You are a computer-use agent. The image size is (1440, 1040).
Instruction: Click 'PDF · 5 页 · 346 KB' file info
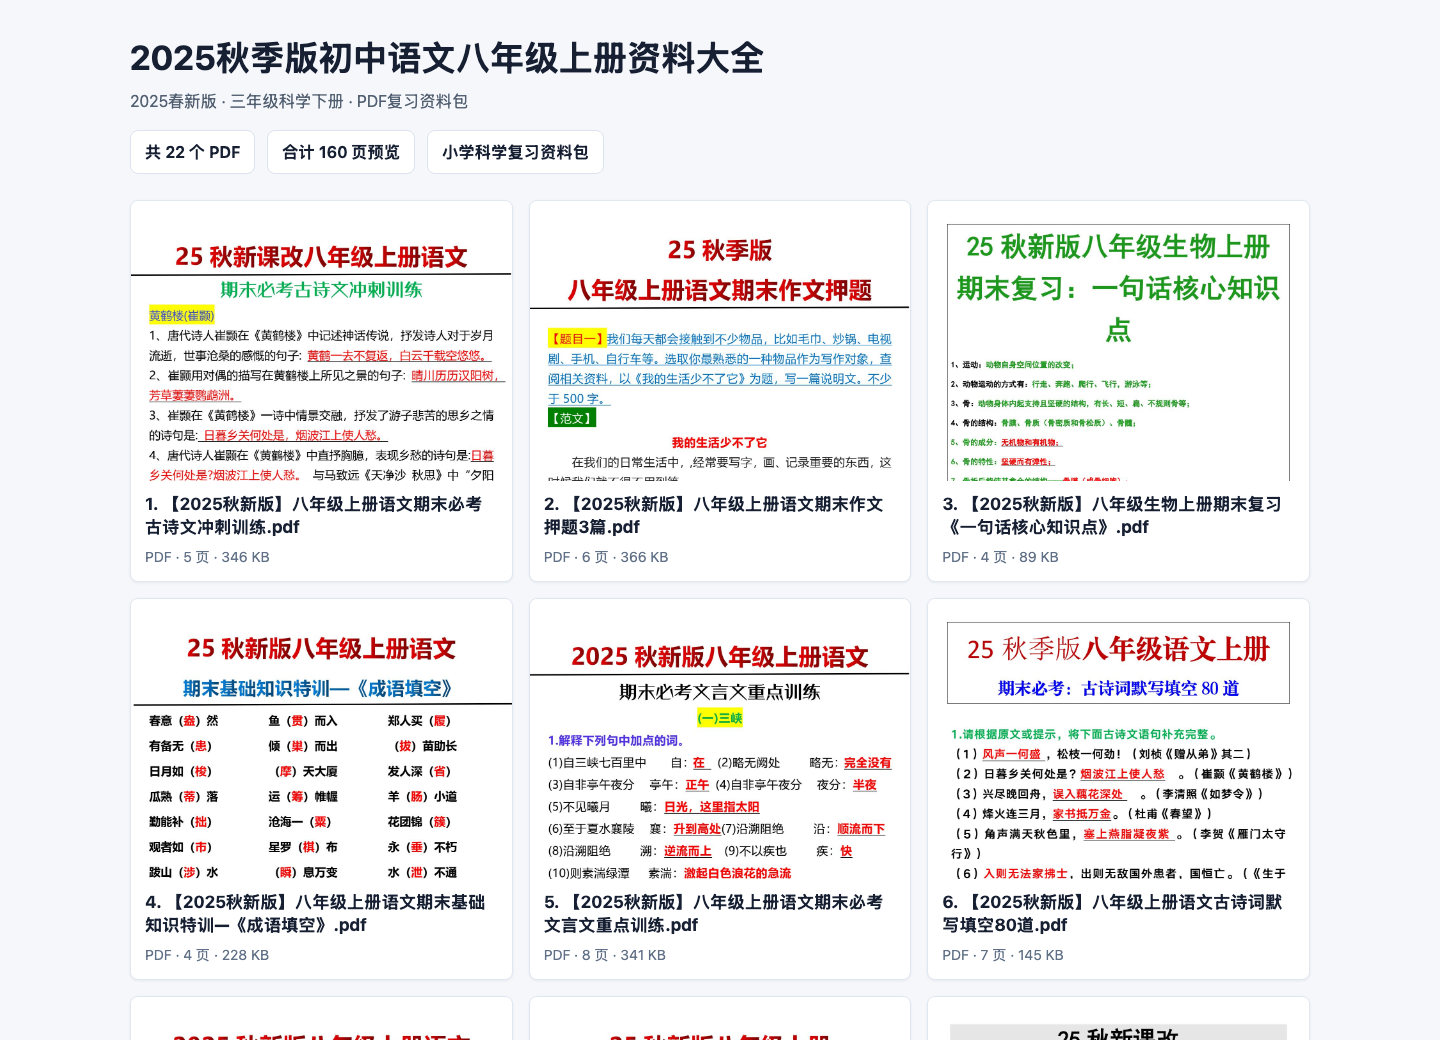pos(207,557)
